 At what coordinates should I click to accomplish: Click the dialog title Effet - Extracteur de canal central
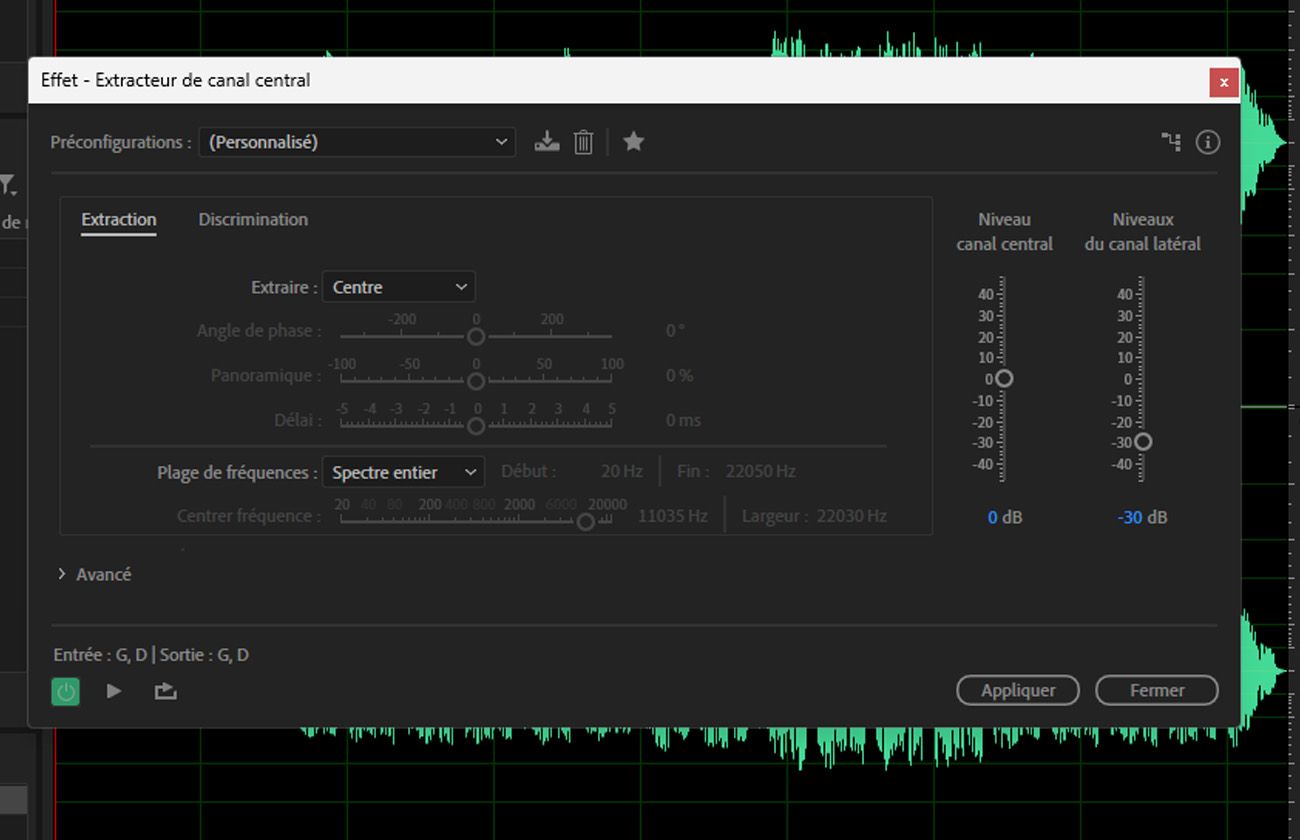click(x=176, y=80)
